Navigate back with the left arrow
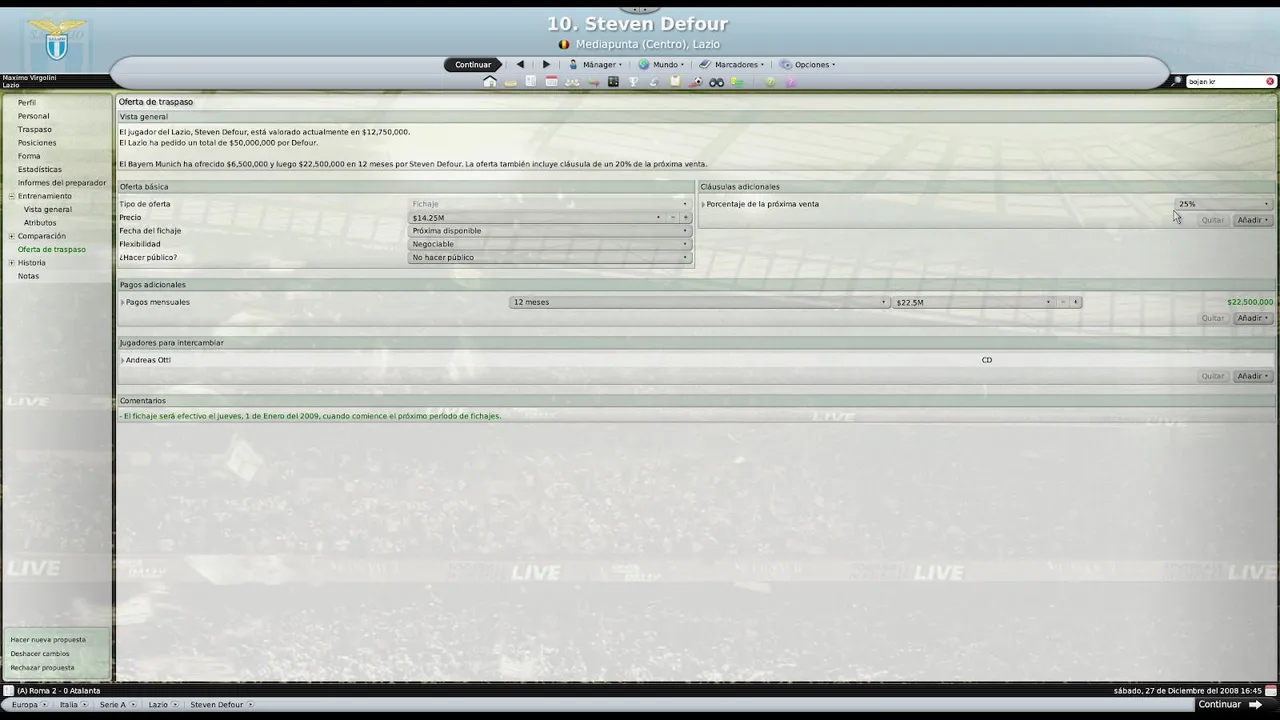The height and width of the screenshot is (720, 1280). (520, 64)
